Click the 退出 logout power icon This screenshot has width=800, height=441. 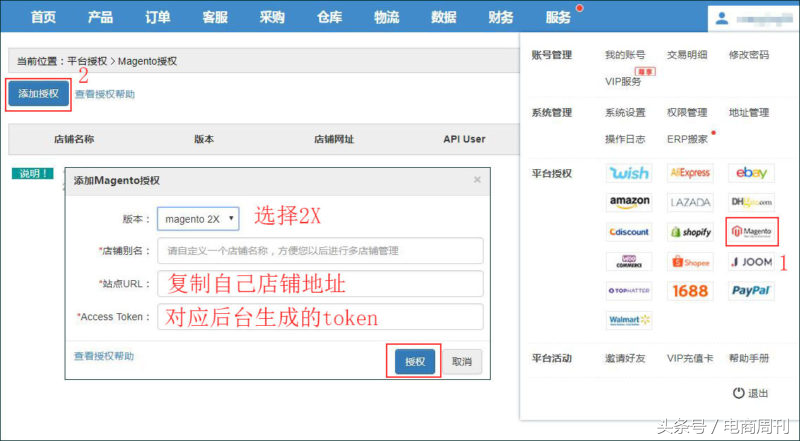[738, 393]
